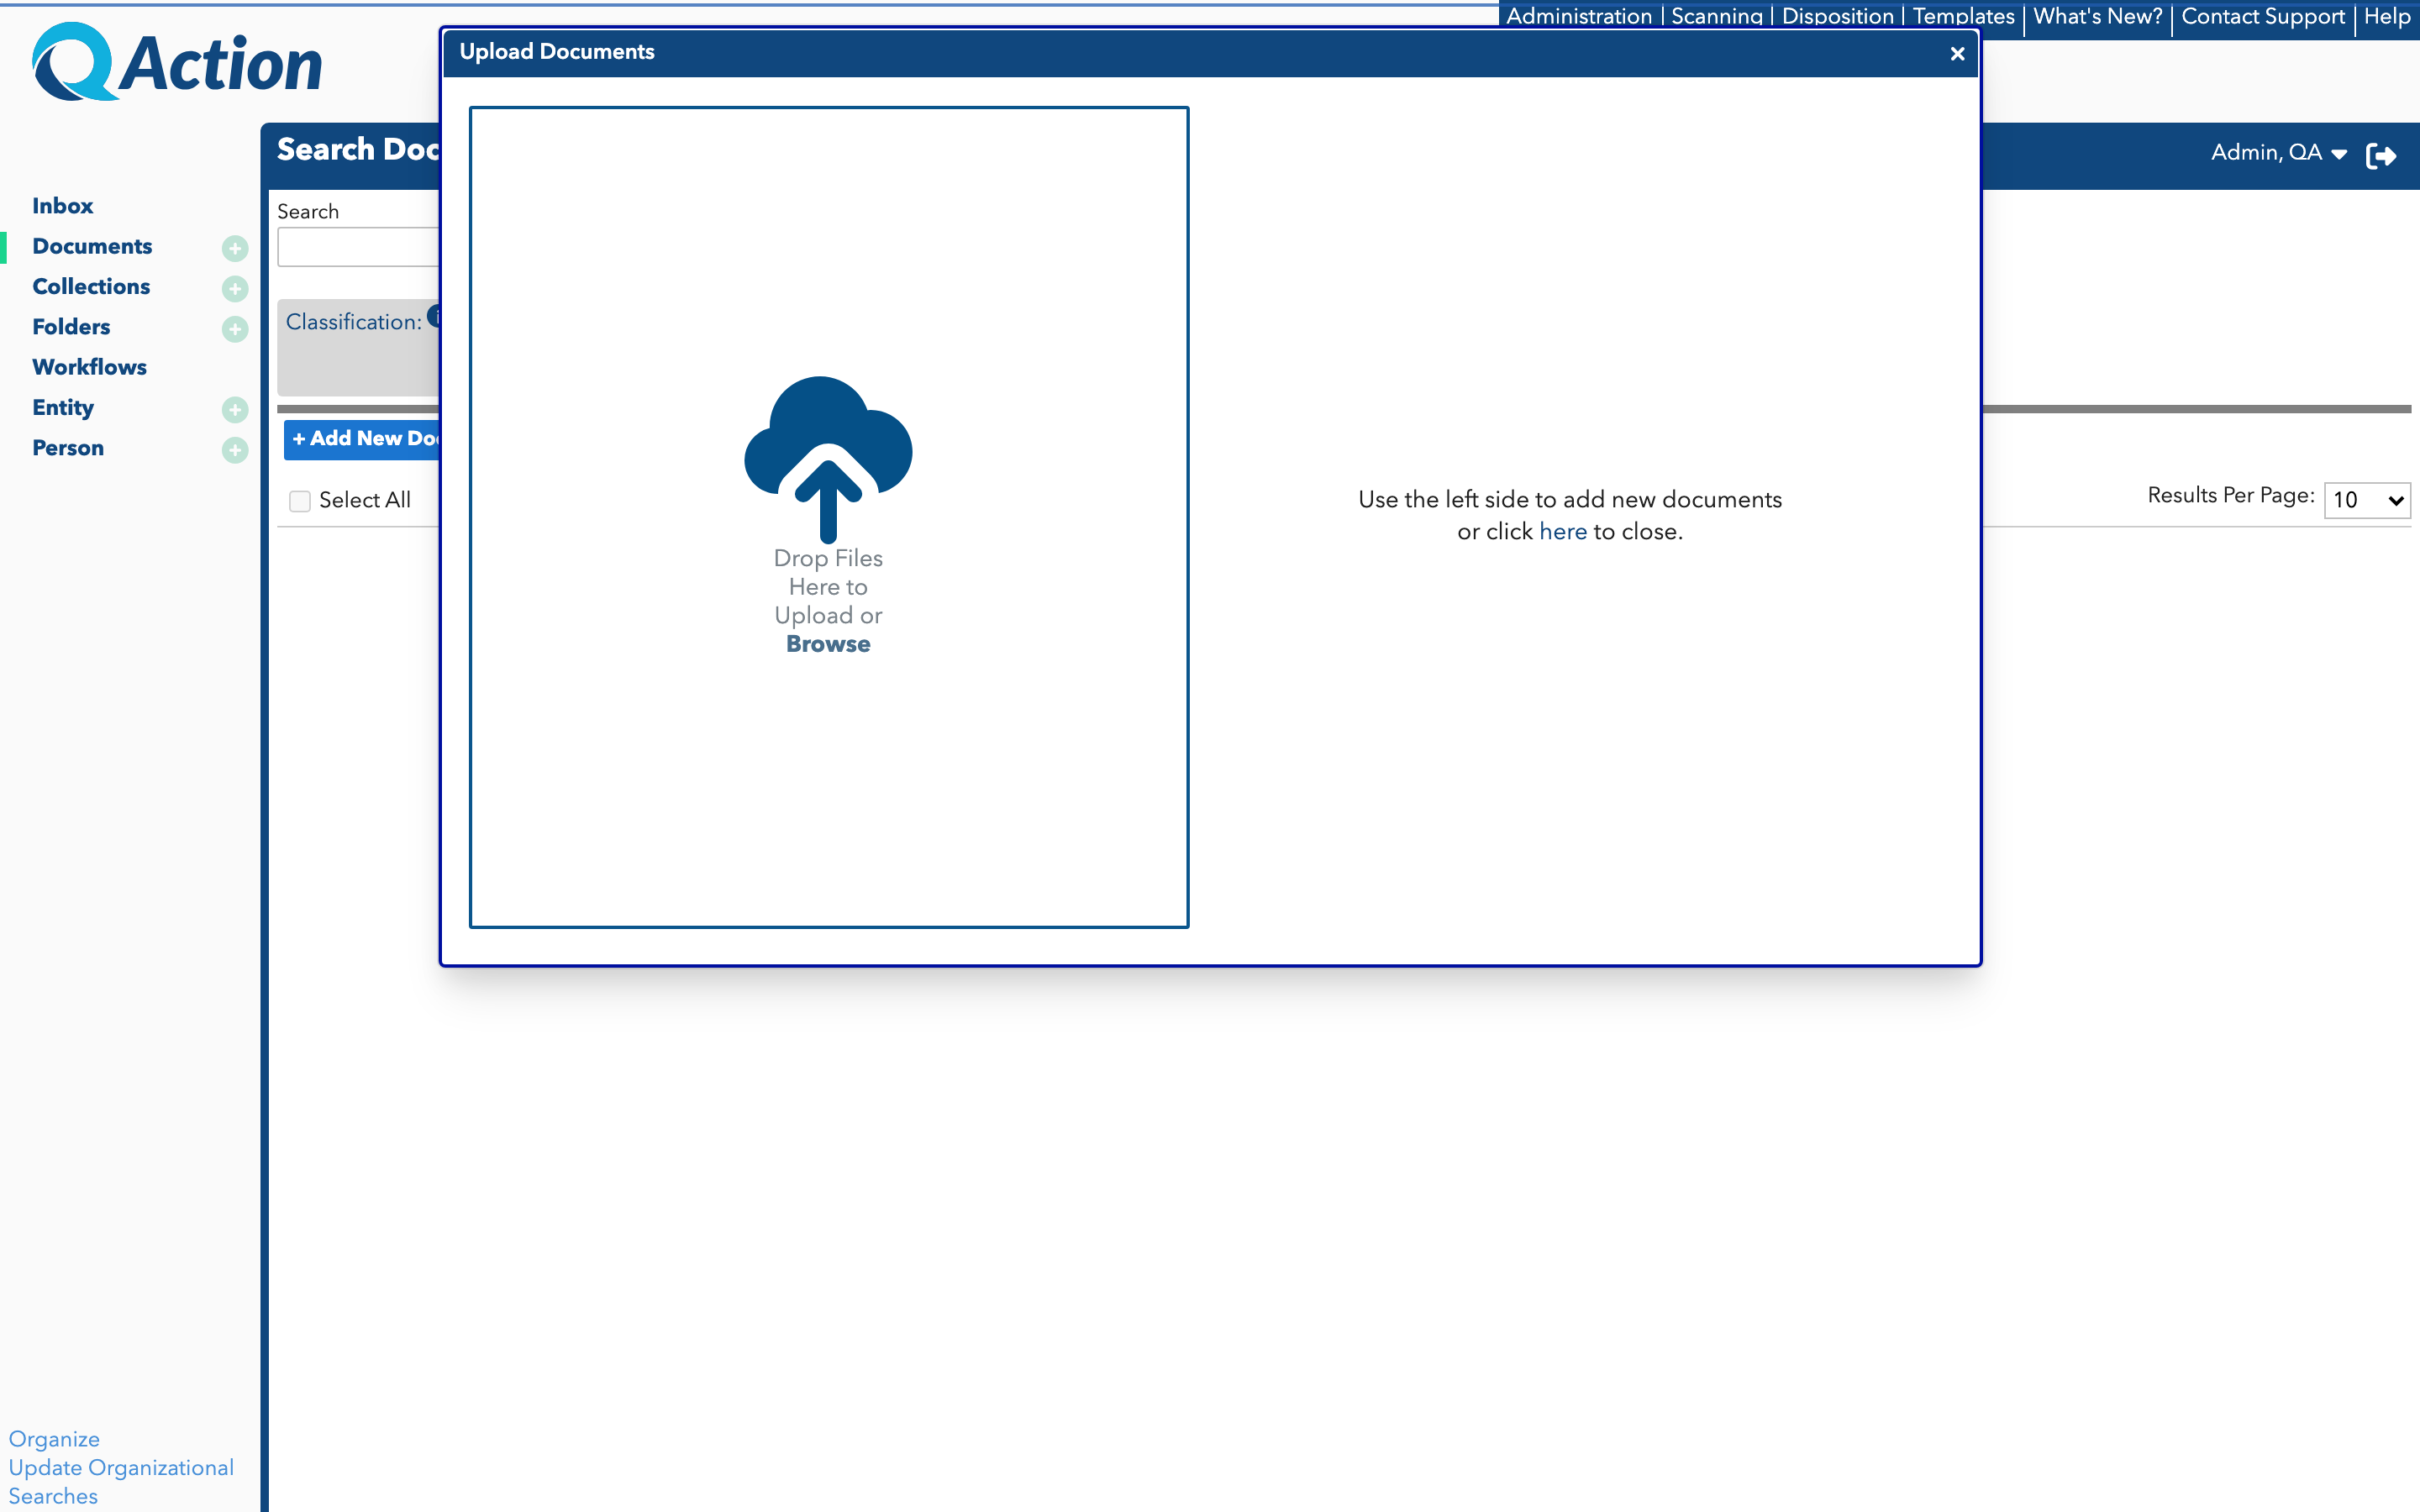Open Workflows in the sidebar
This screenshot has width=2420, height=1512.
point(89,367)
